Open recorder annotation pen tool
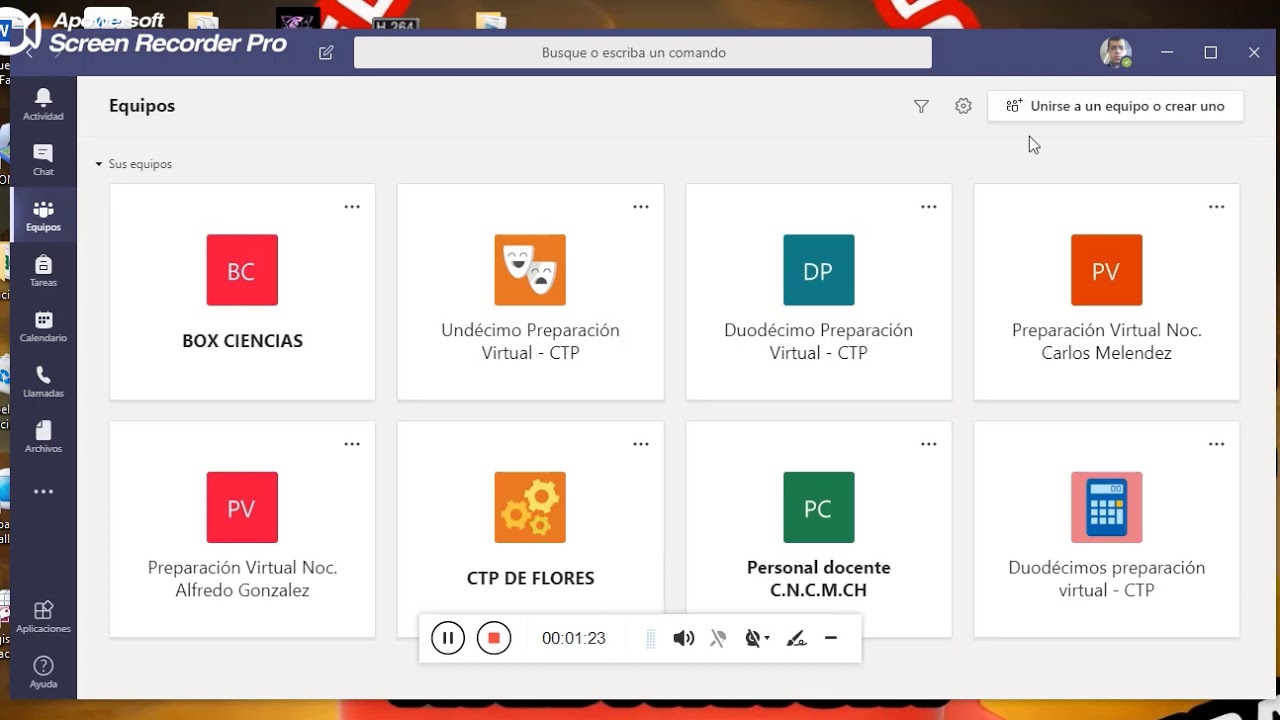 796,638
